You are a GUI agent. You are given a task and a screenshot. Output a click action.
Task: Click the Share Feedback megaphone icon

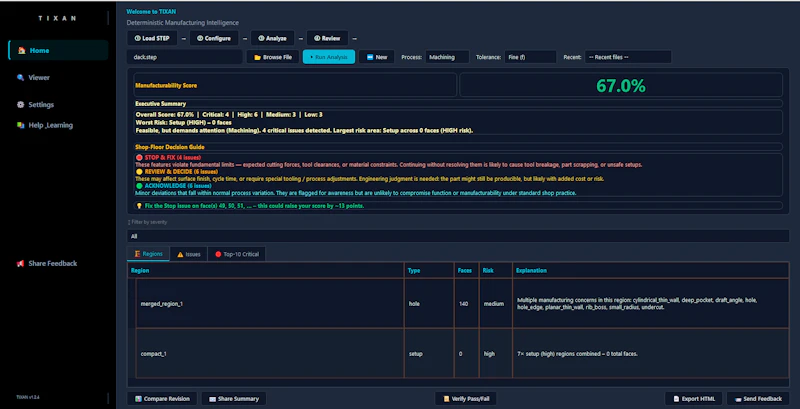(20, 264)
